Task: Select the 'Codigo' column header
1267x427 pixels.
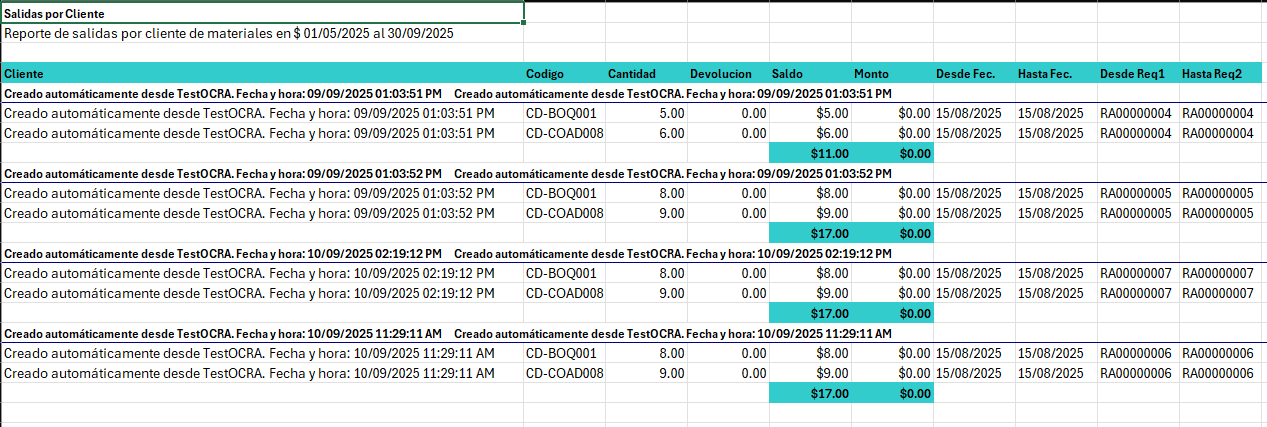Action: [564, 73]
